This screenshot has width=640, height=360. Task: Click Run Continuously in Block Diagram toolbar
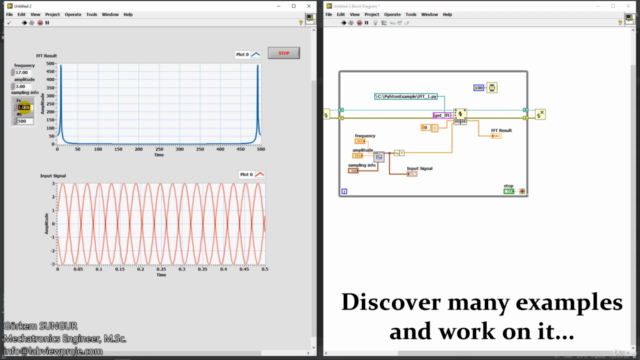pyautogui.click(x=351, y=23)
